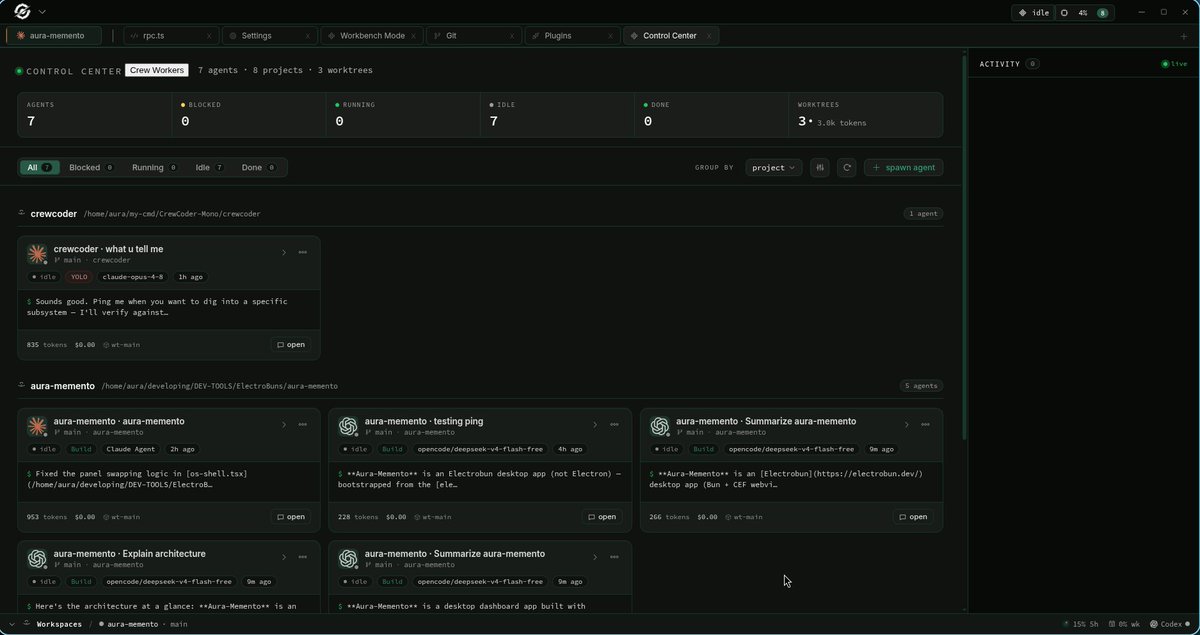Click the idle status indicator in title bar
This screenshot has width=1200, height=635.
pos(1033,13)
